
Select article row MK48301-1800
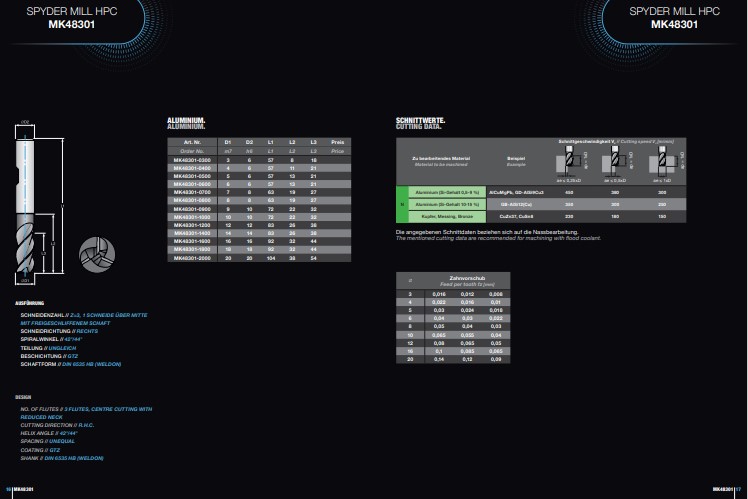pos(259,250)
